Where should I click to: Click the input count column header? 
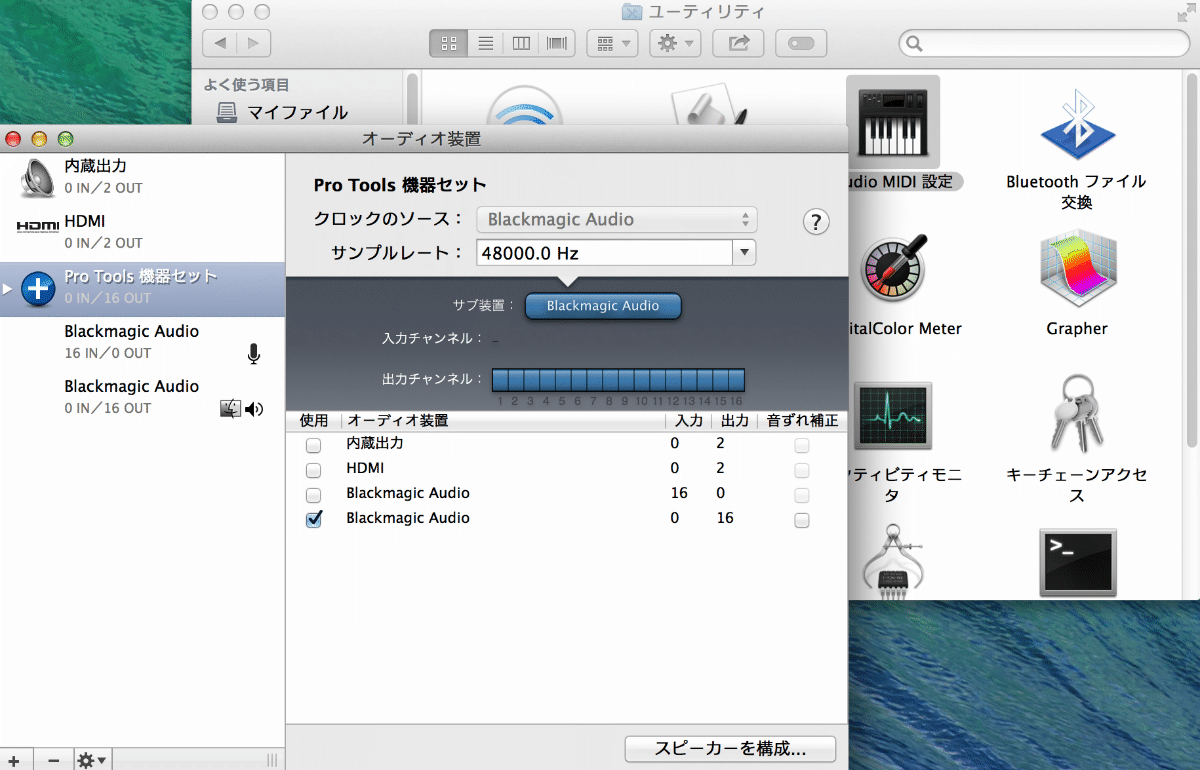tap(688, 421)
